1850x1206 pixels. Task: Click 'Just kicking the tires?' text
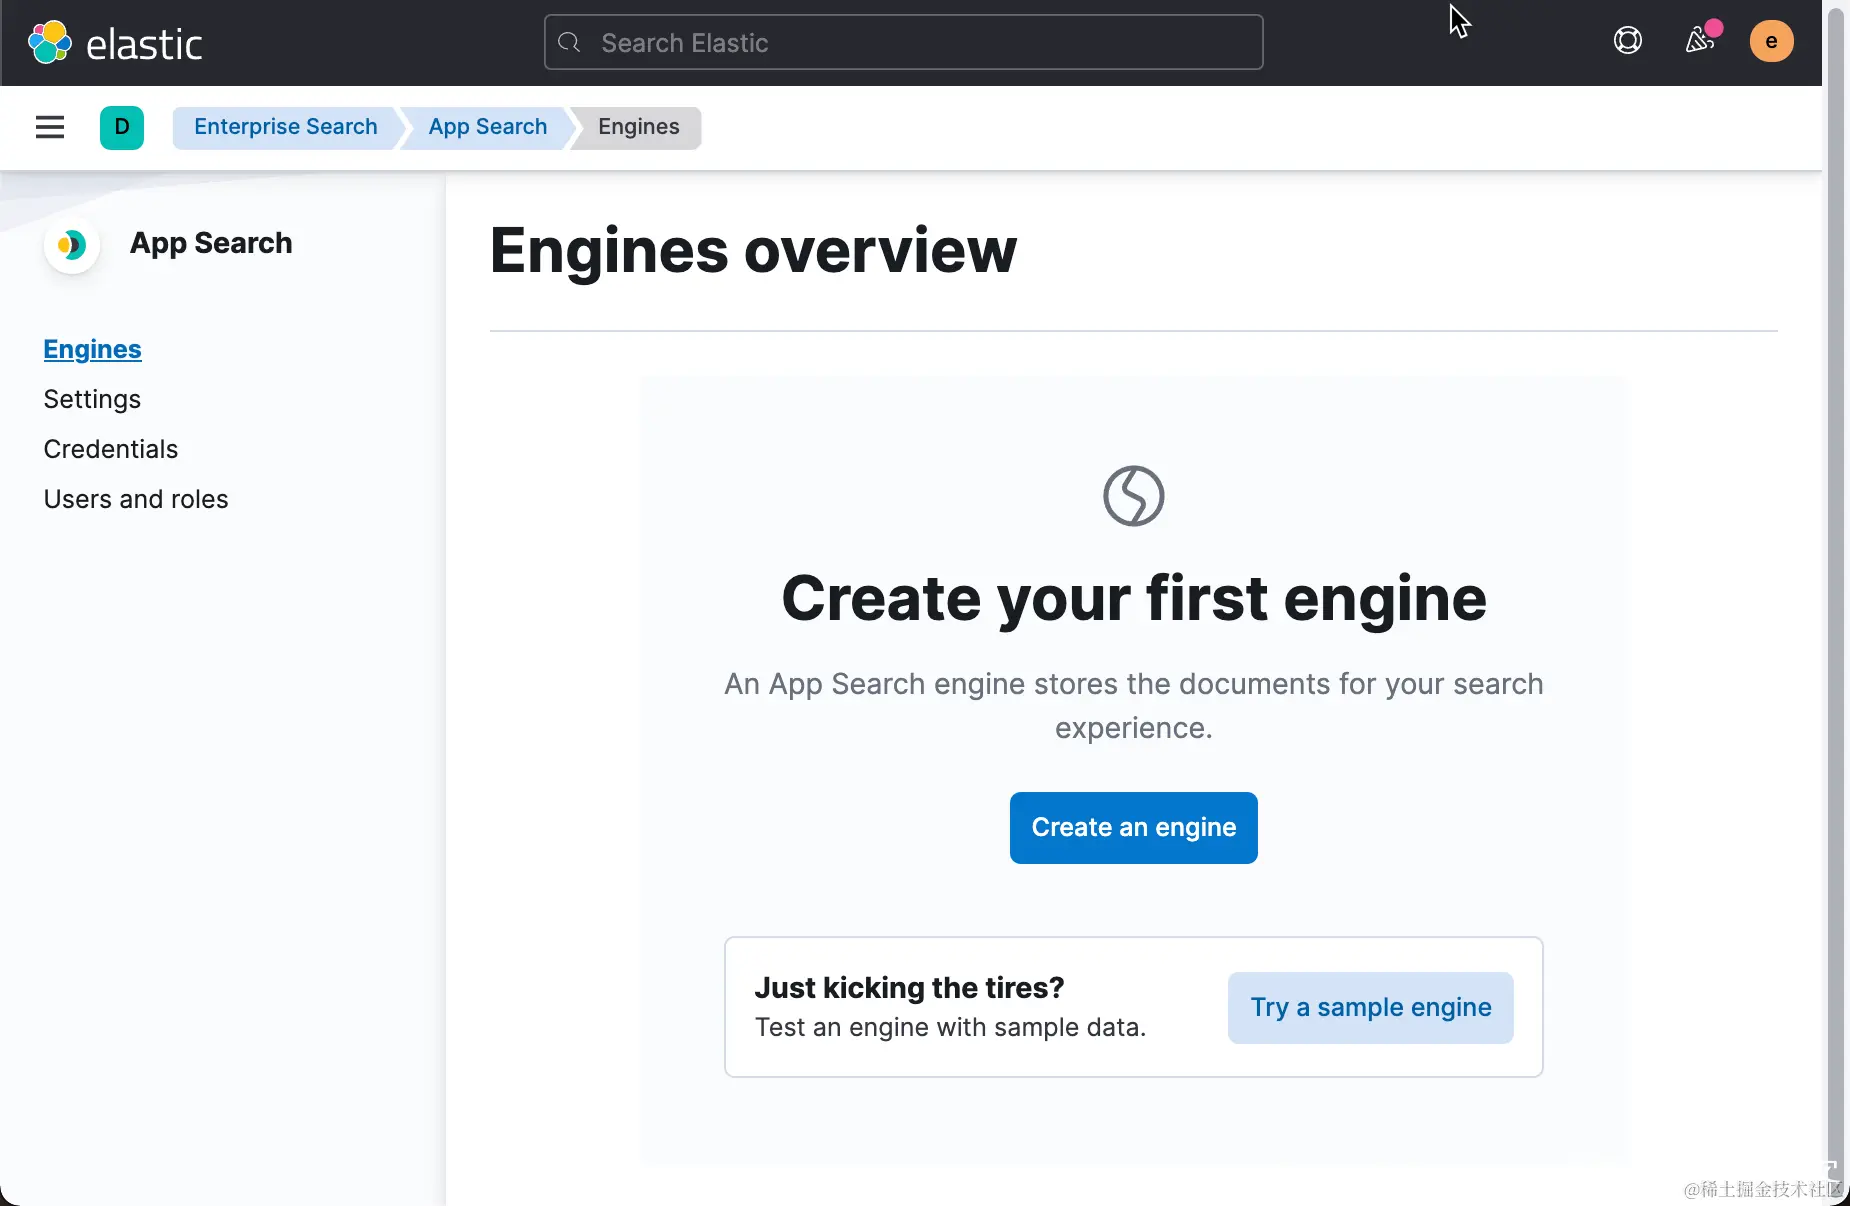point(909,988)
